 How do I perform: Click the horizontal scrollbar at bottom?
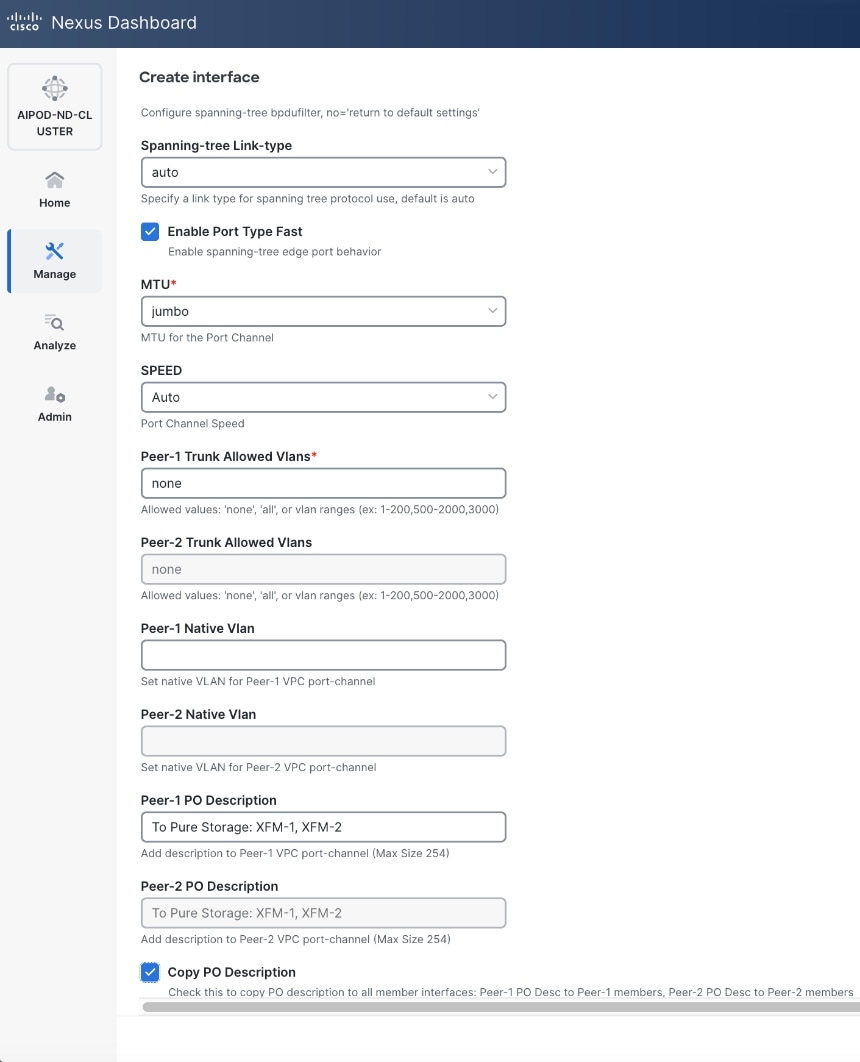coord(500,1007)
